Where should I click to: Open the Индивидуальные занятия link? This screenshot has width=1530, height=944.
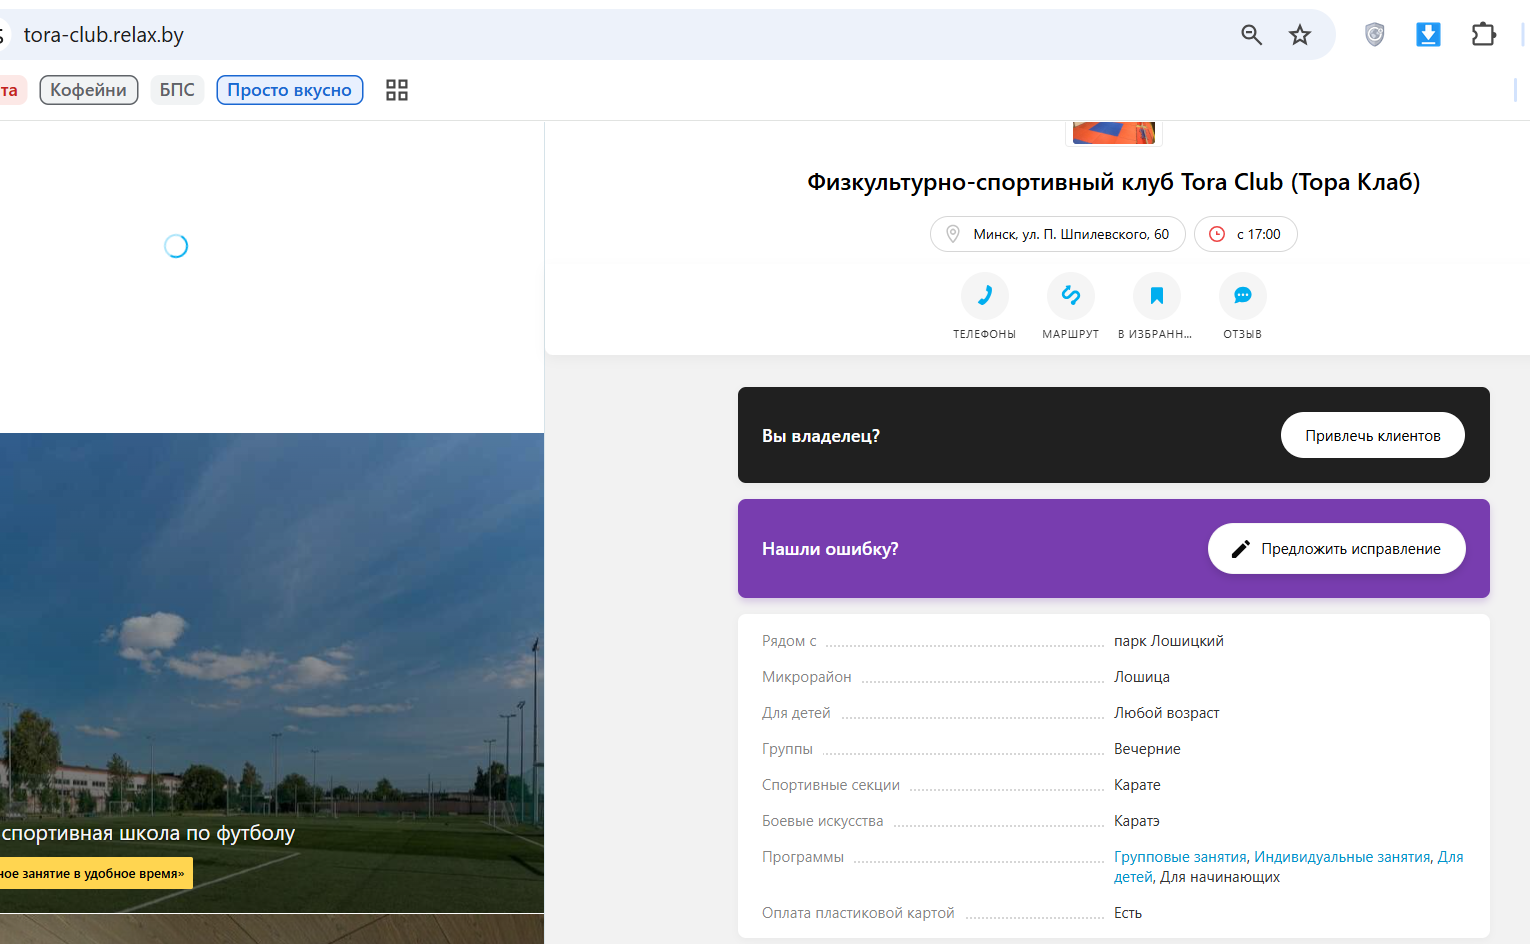point(1342,857)
